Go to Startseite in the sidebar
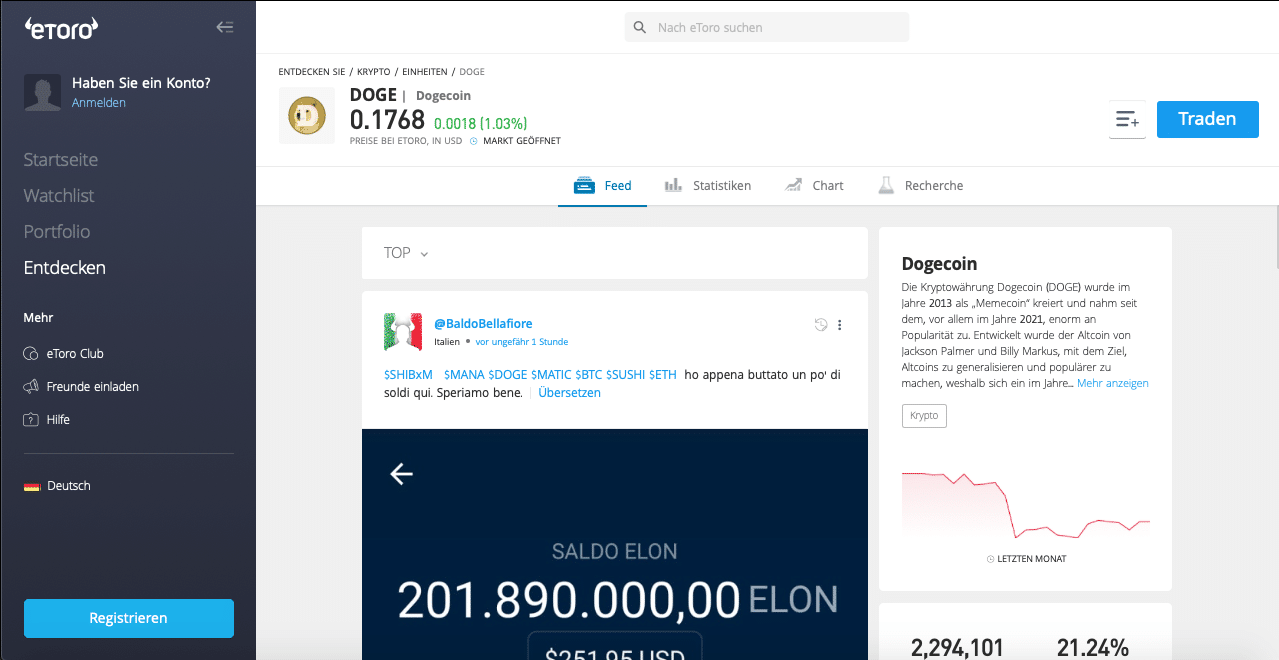Image resolution: width=1279 pixels, height=660 pixels. (x=61, y=160)
